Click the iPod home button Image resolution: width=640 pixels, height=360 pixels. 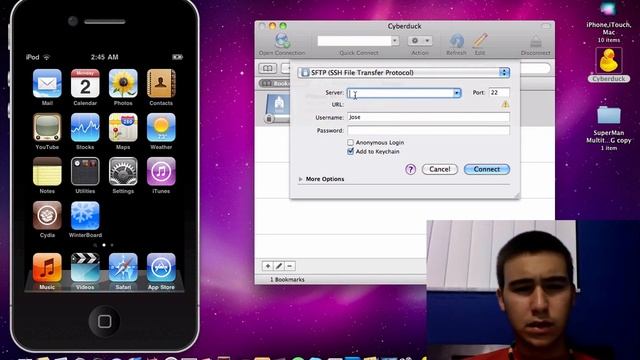[x=104, y=321]
